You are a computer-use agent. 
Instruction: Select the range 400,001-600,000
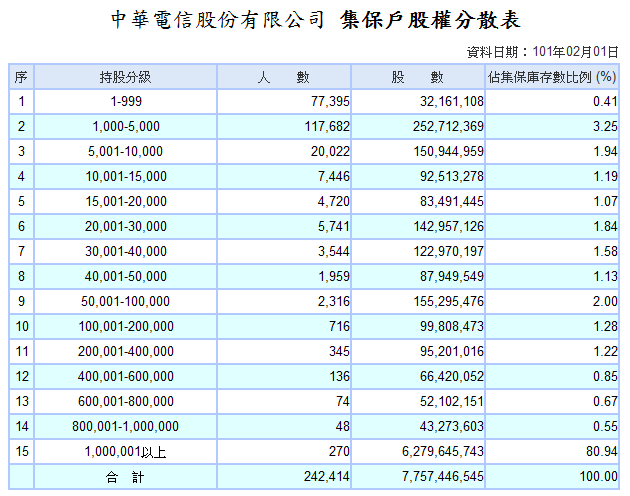coord(126,377)
